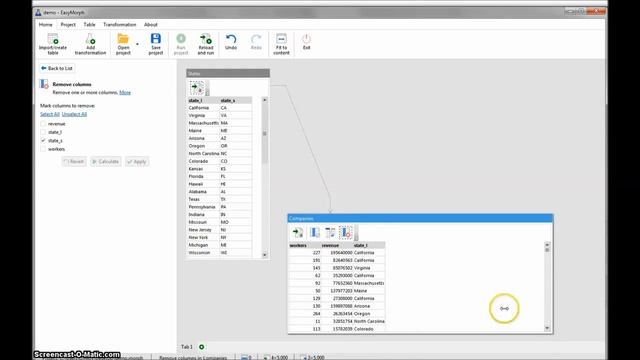This screenshot has height=360, width=640.
Task: Click Import/create table icon
Action: pos(53,39)
